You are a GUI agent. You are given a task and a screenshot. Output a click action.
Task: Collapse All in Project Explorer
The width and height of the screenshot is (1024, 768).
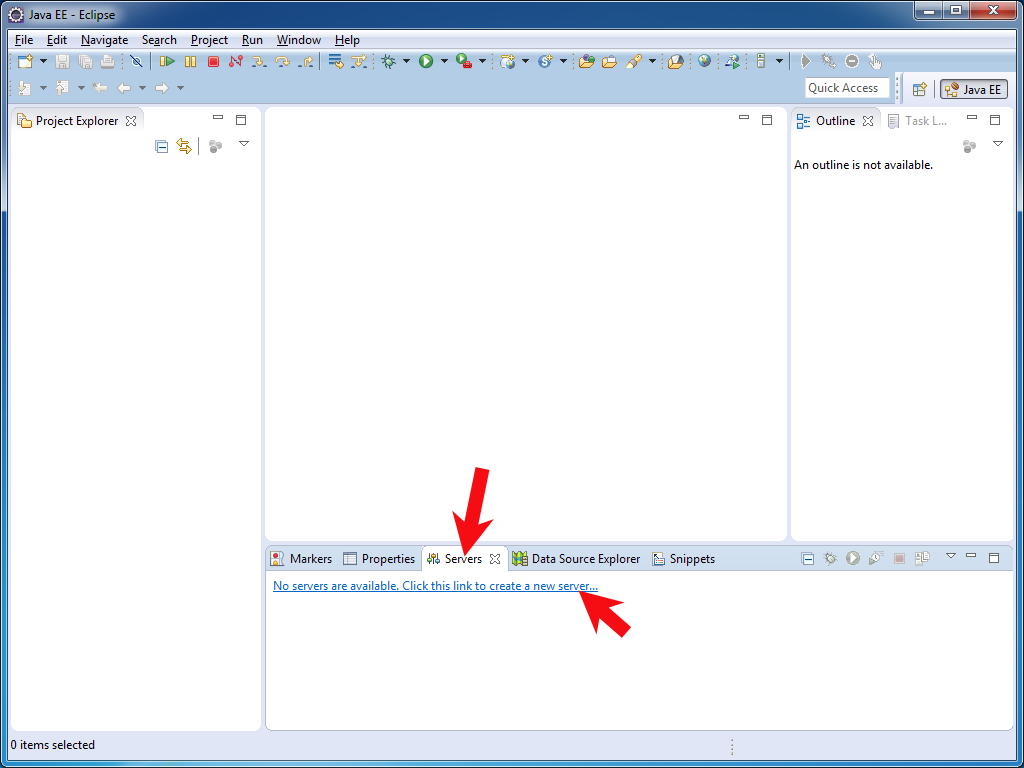pyautogui.click(x=161, y=146)
